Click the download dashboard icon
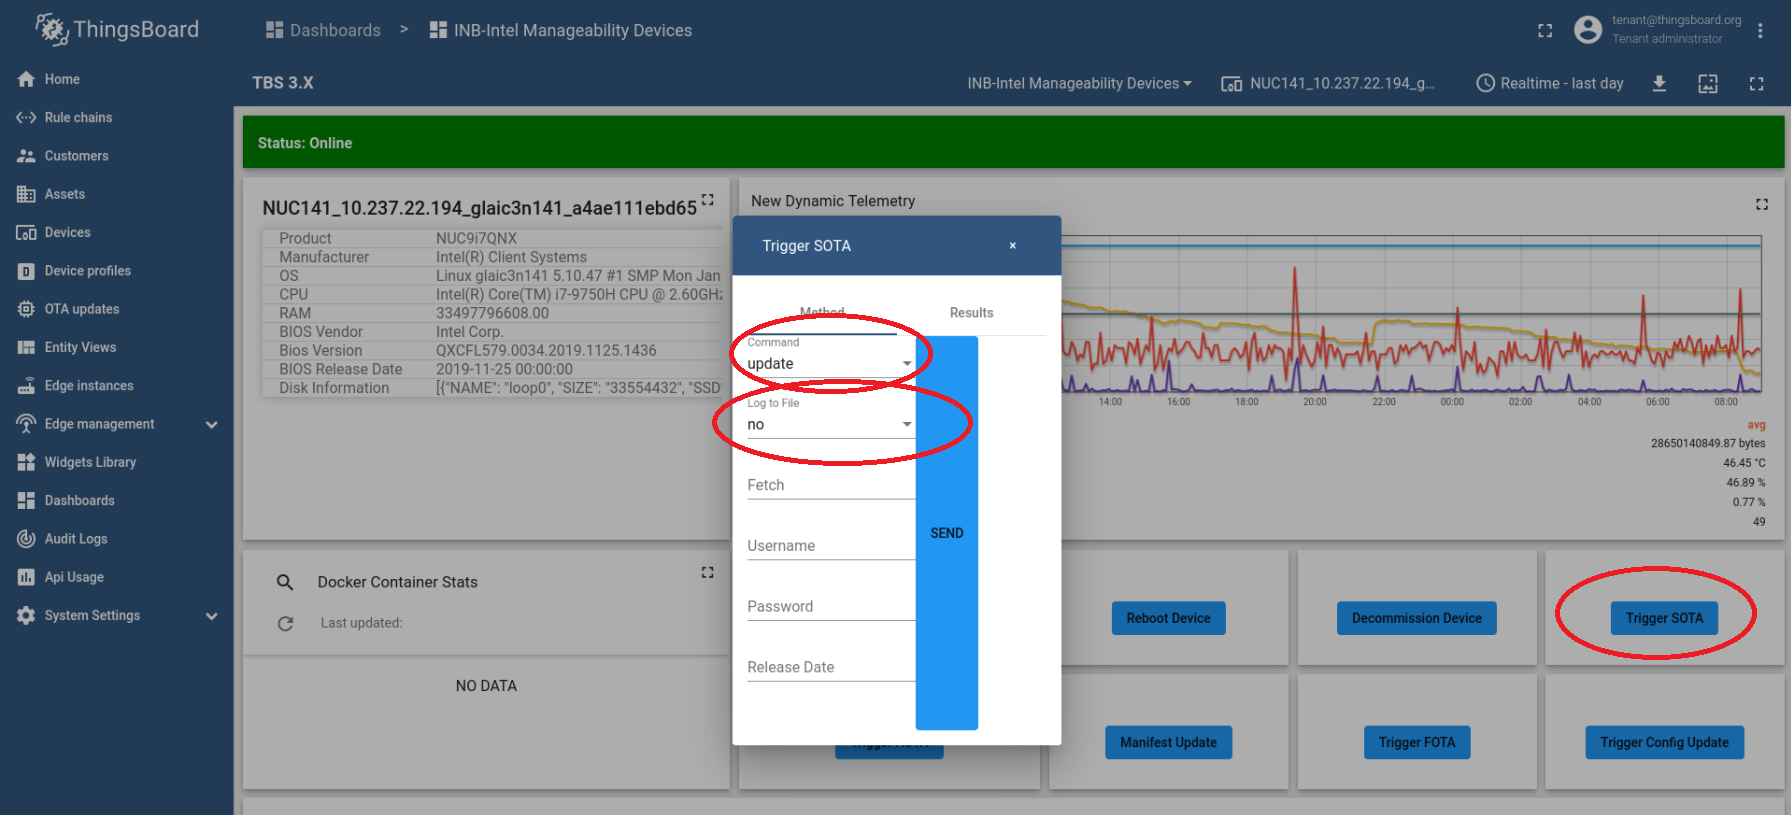1791x815 pixels. pyautogui.click(x=1659, y=83)
